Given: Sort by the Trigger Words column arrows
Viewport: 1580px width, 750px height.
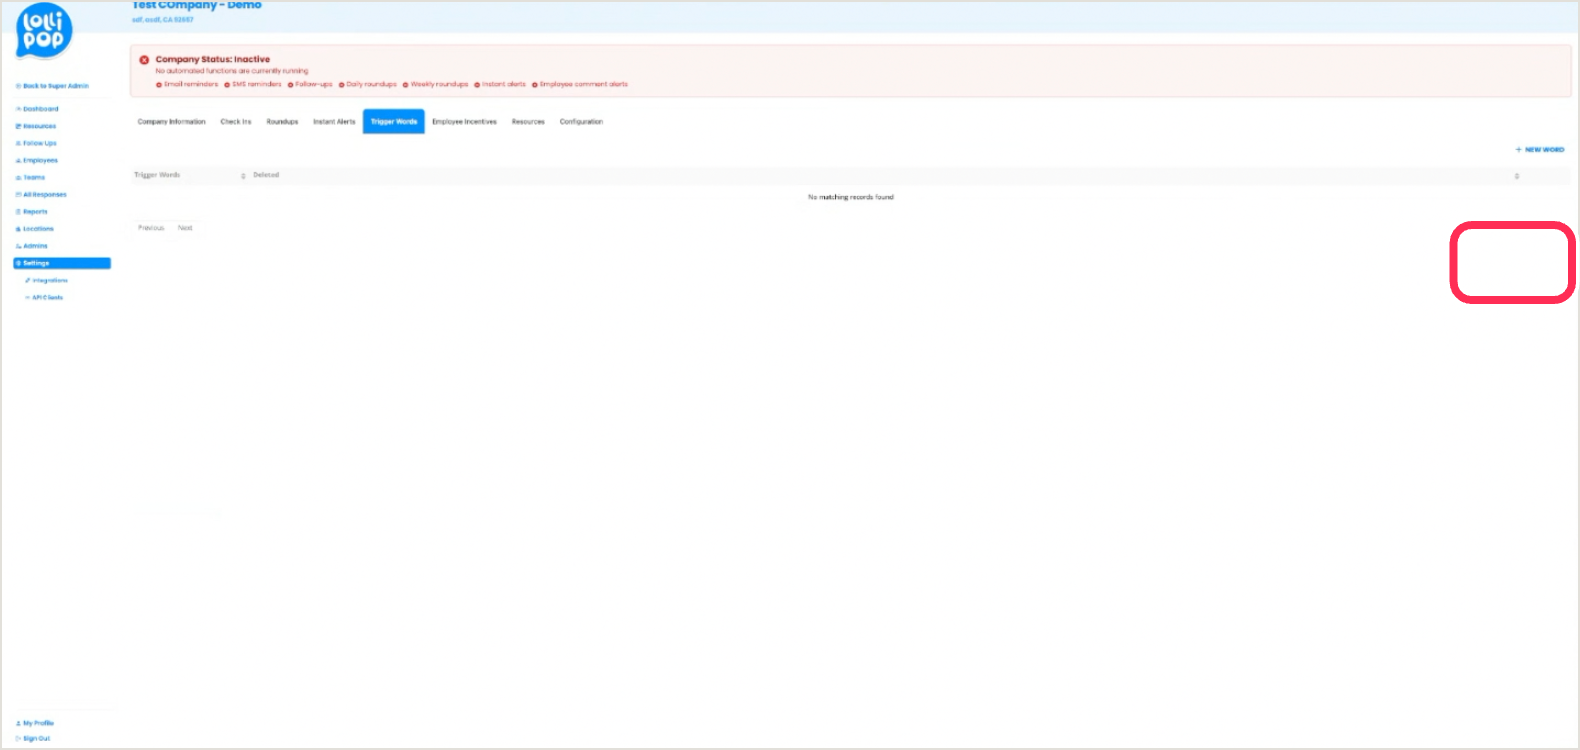Looking at the screenshot, I should pos(243,176).
